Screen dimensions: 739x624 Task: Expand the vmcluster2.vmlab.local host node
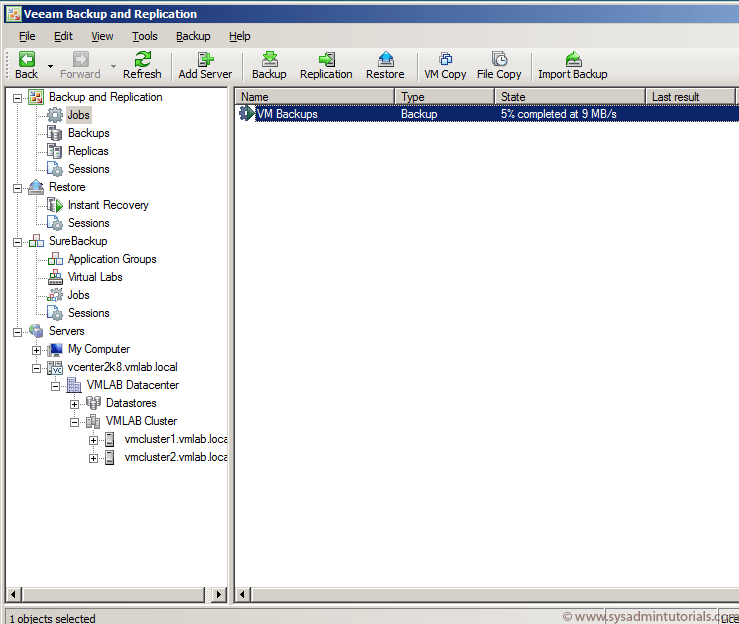coord(93,458)
